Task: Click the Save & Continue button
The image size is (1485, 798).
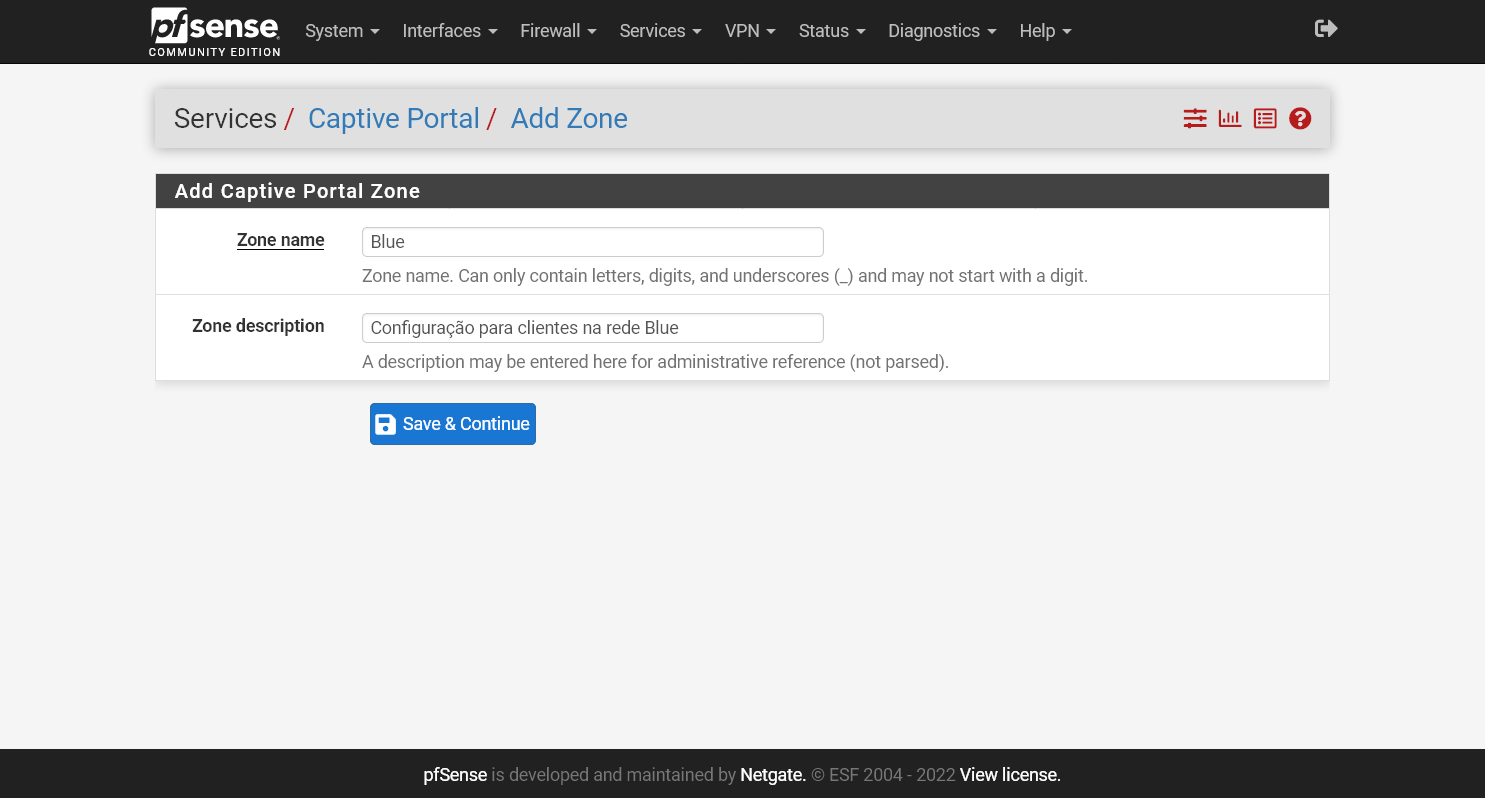Action: pyautogui.click(x=452, y=423)
